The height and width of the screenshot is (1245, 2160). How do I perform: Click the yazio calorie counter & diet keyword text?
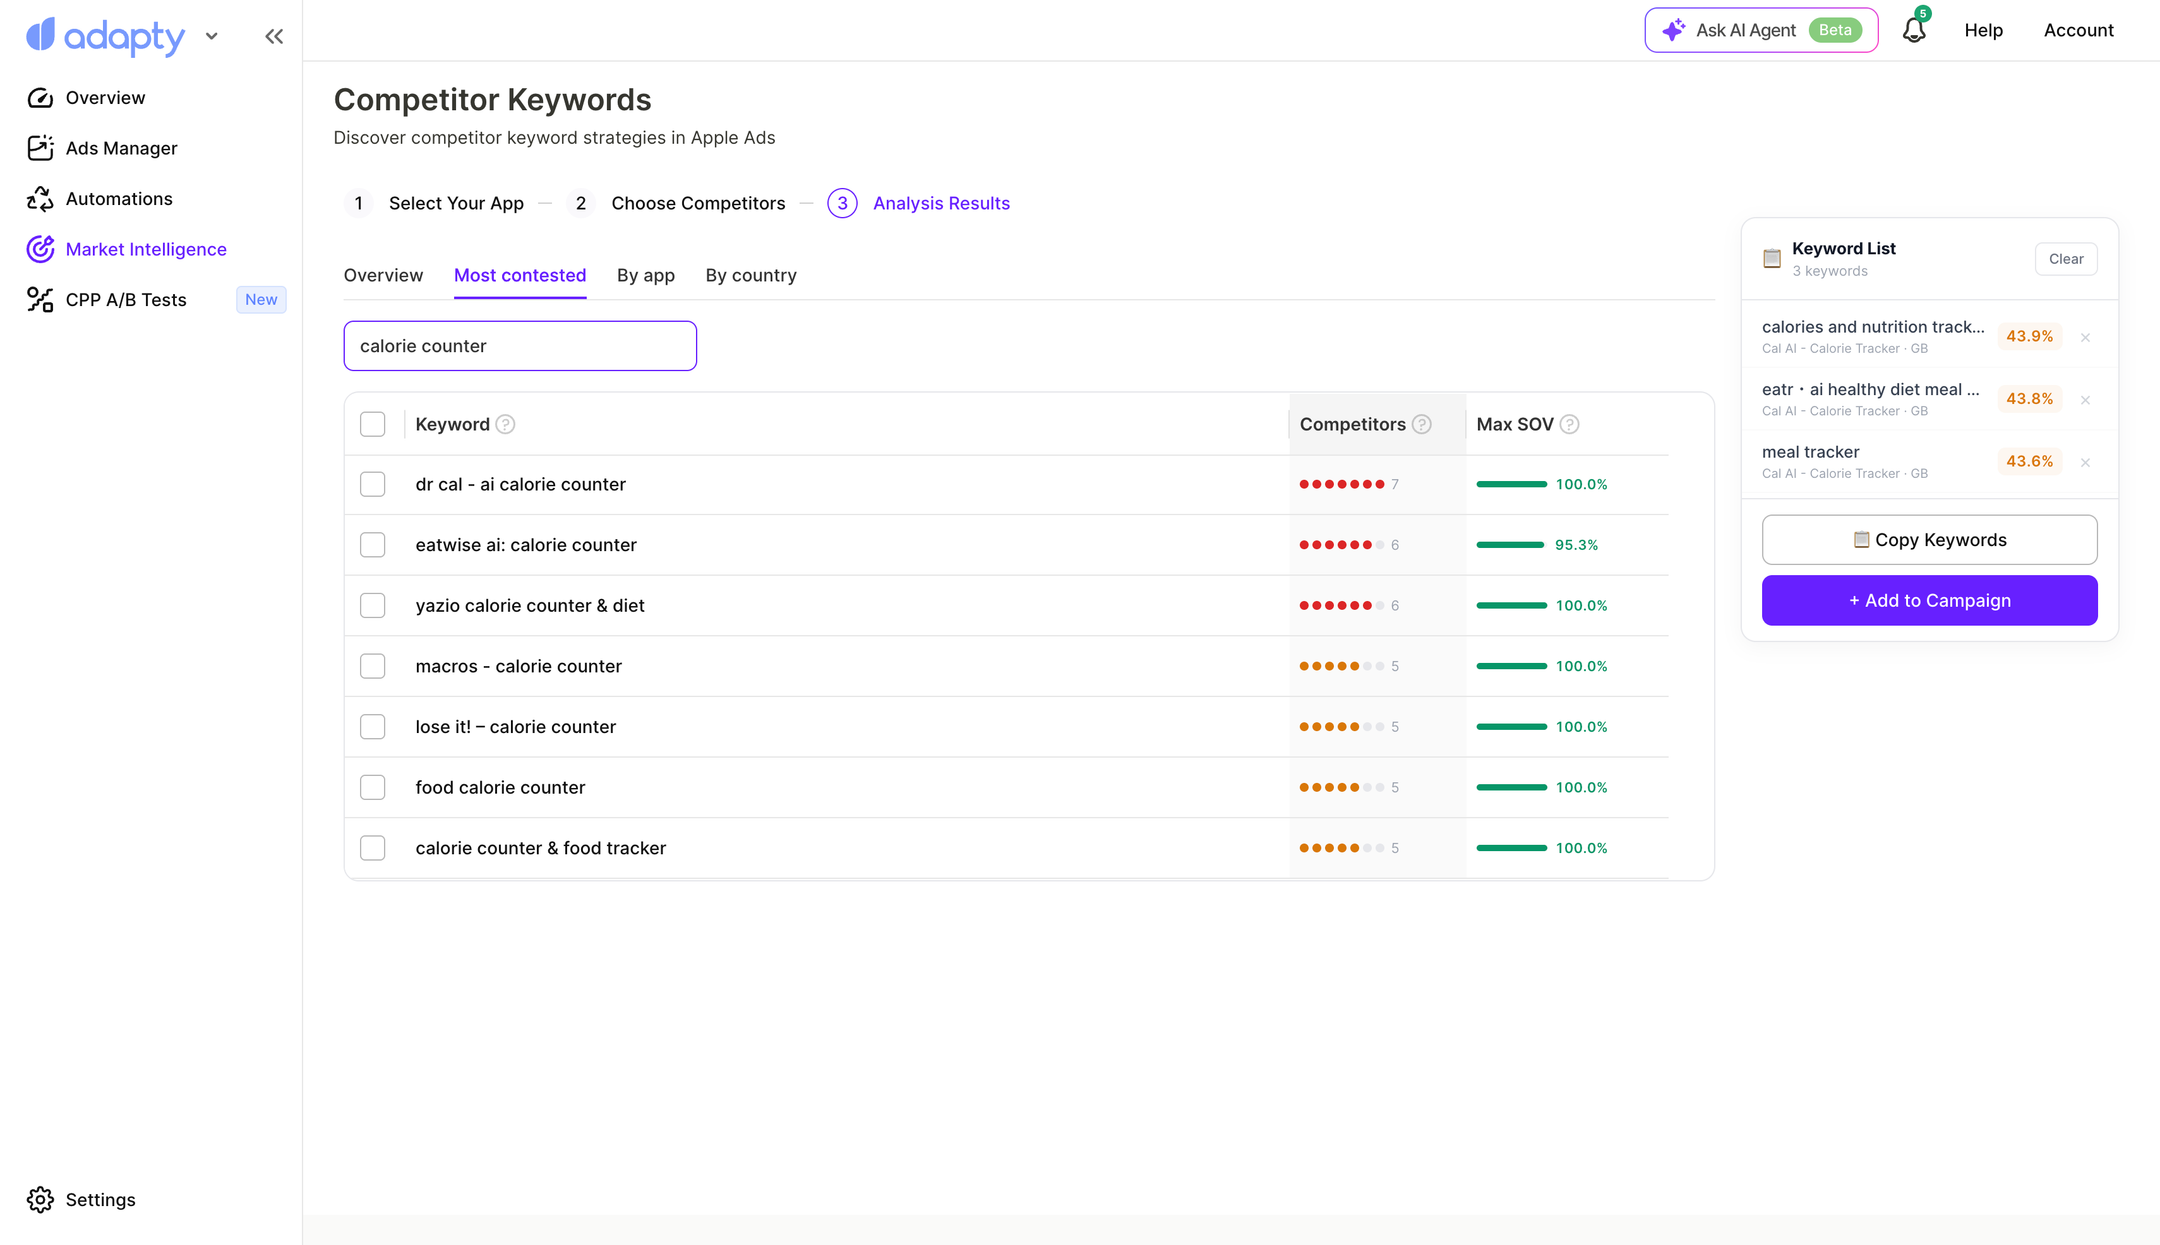point(530,606)
